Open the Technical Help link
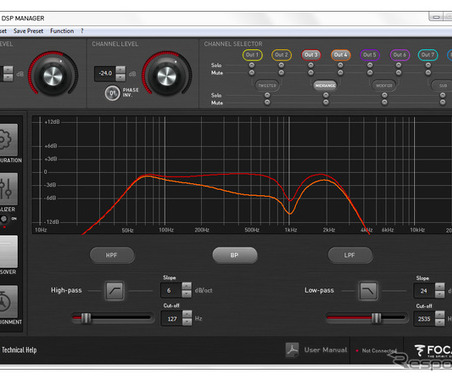This screenshot has width=452, height=380. pos(19,350)
